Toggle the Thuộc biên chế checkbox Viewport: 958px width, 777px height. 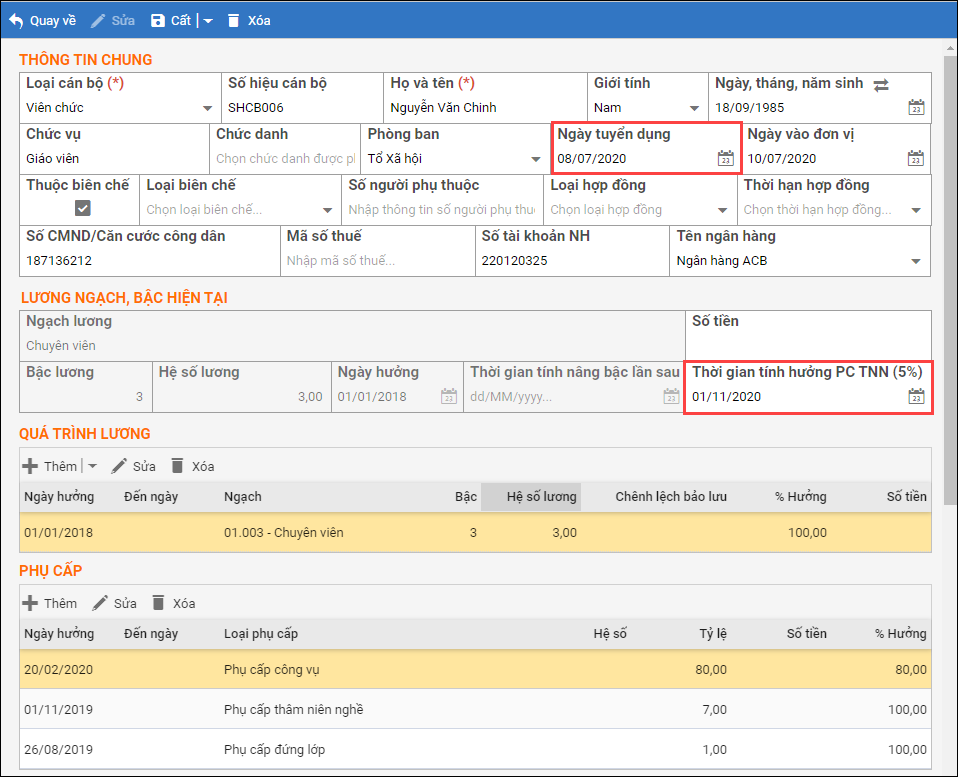tap(83, 208)
